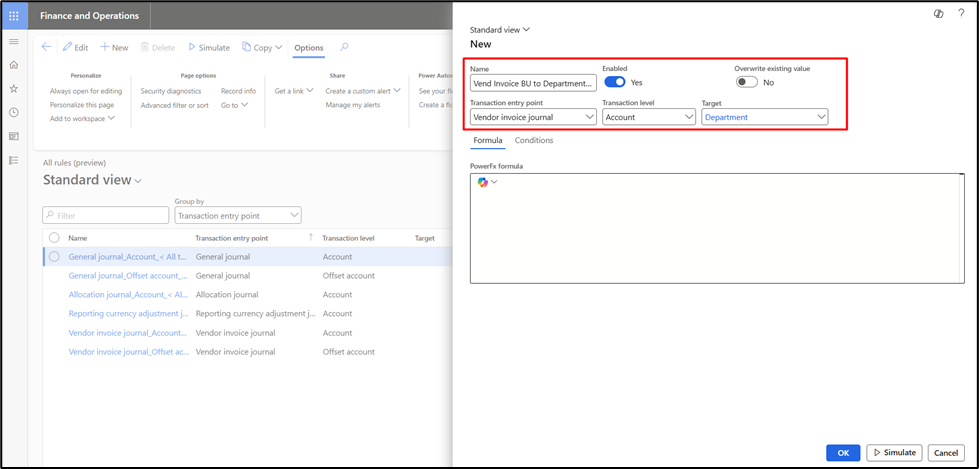Click the OK button
The image size is (979, 469).
843,453
